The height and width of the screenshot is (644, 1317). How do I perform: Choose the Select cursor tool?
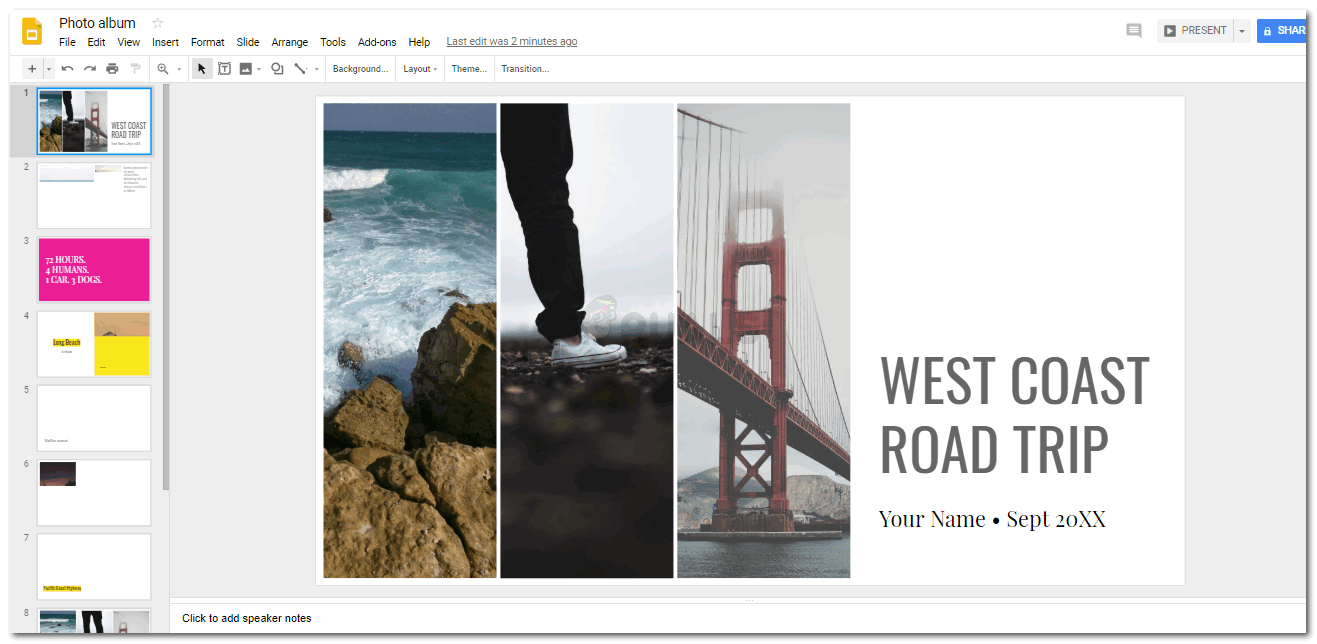202,69
